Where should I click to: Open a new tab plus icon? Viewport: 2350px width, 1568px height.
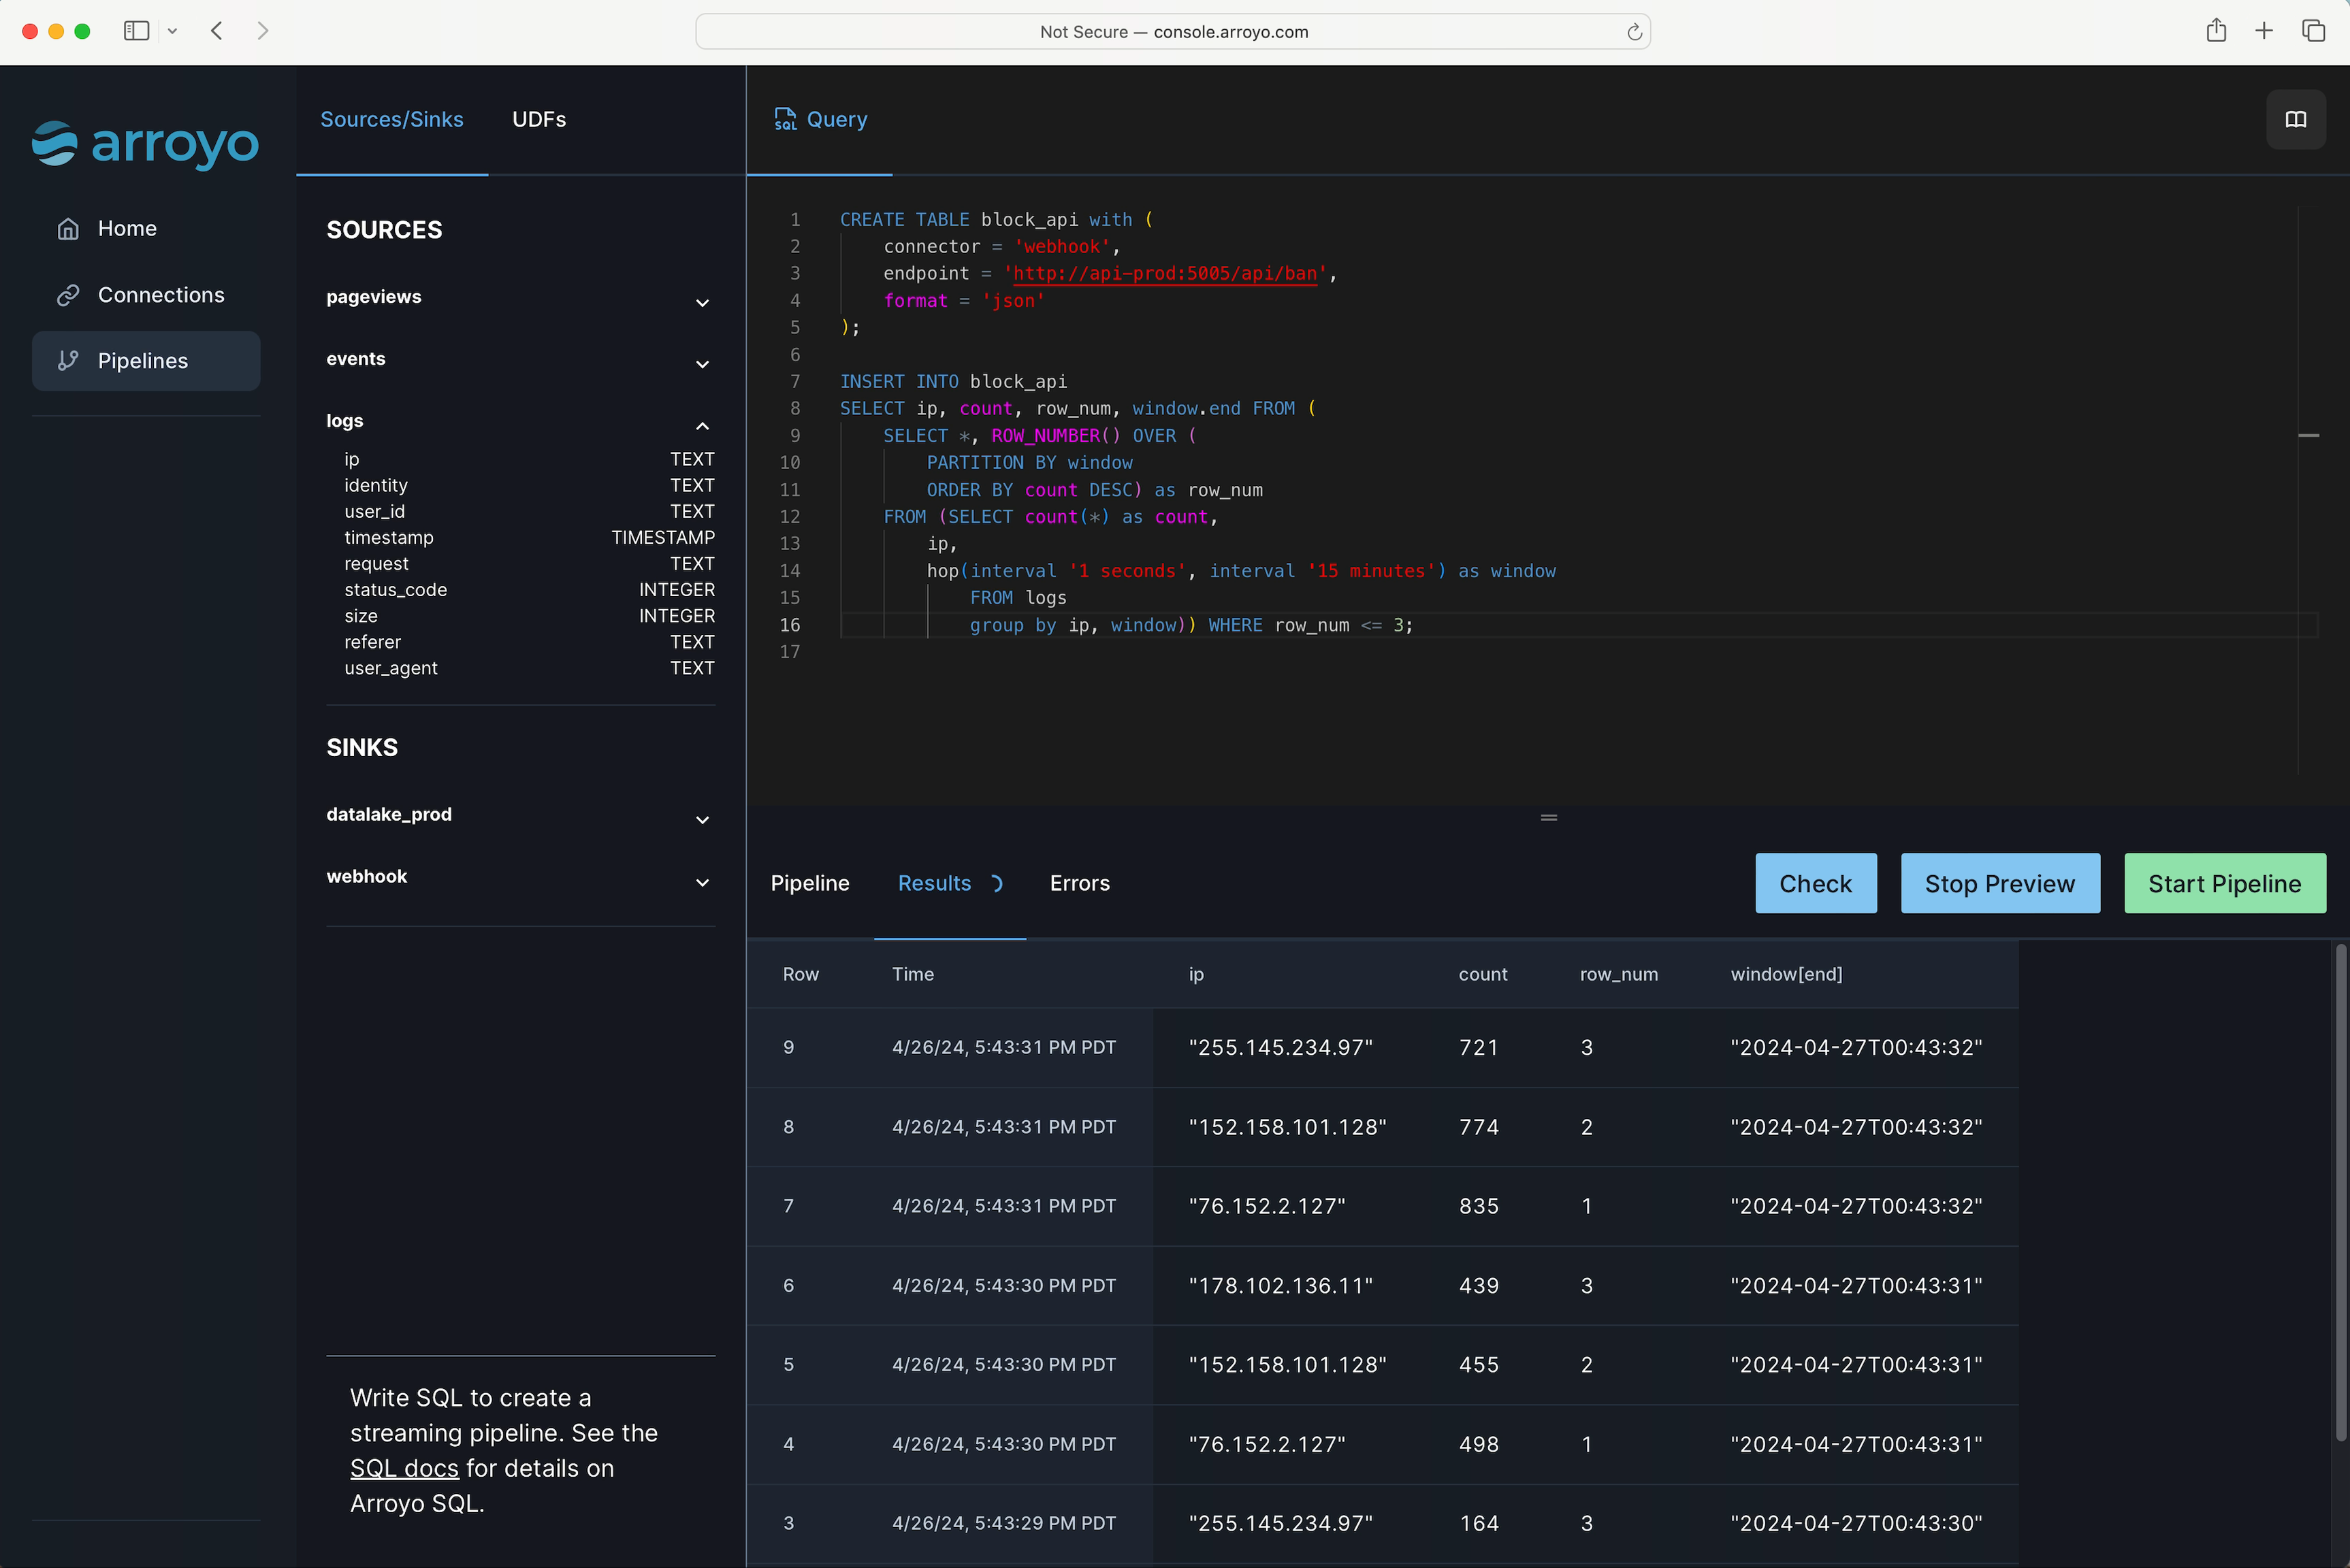pos(2264,31)
